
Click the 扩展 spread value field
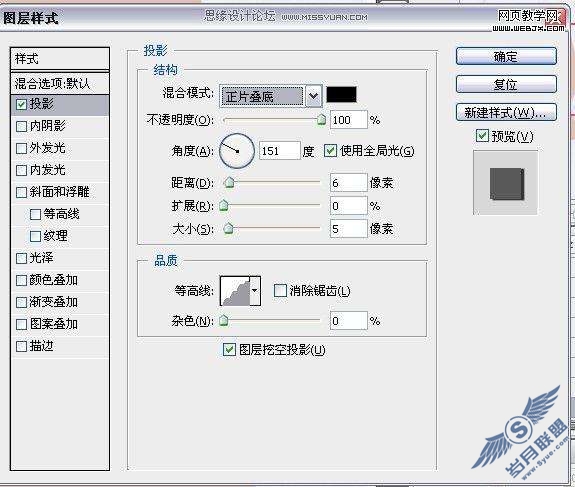349,206
